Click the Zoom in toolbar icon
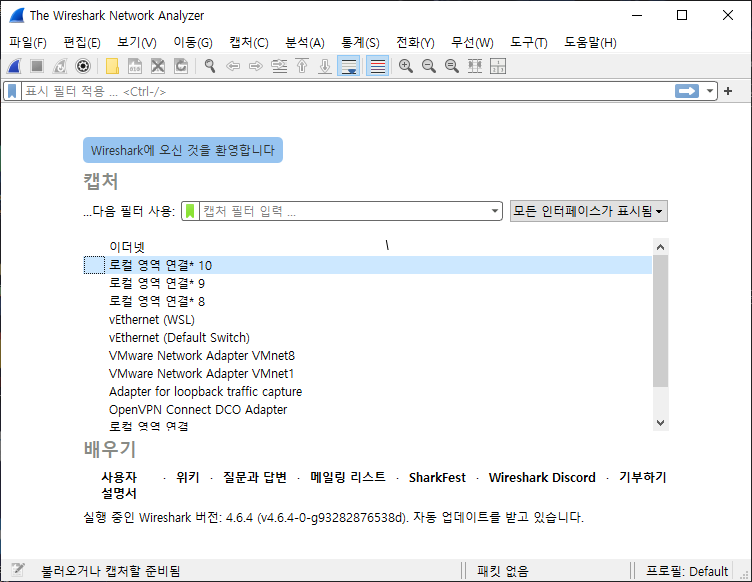The width and height of the screenshot is (752, 582). 406,66
